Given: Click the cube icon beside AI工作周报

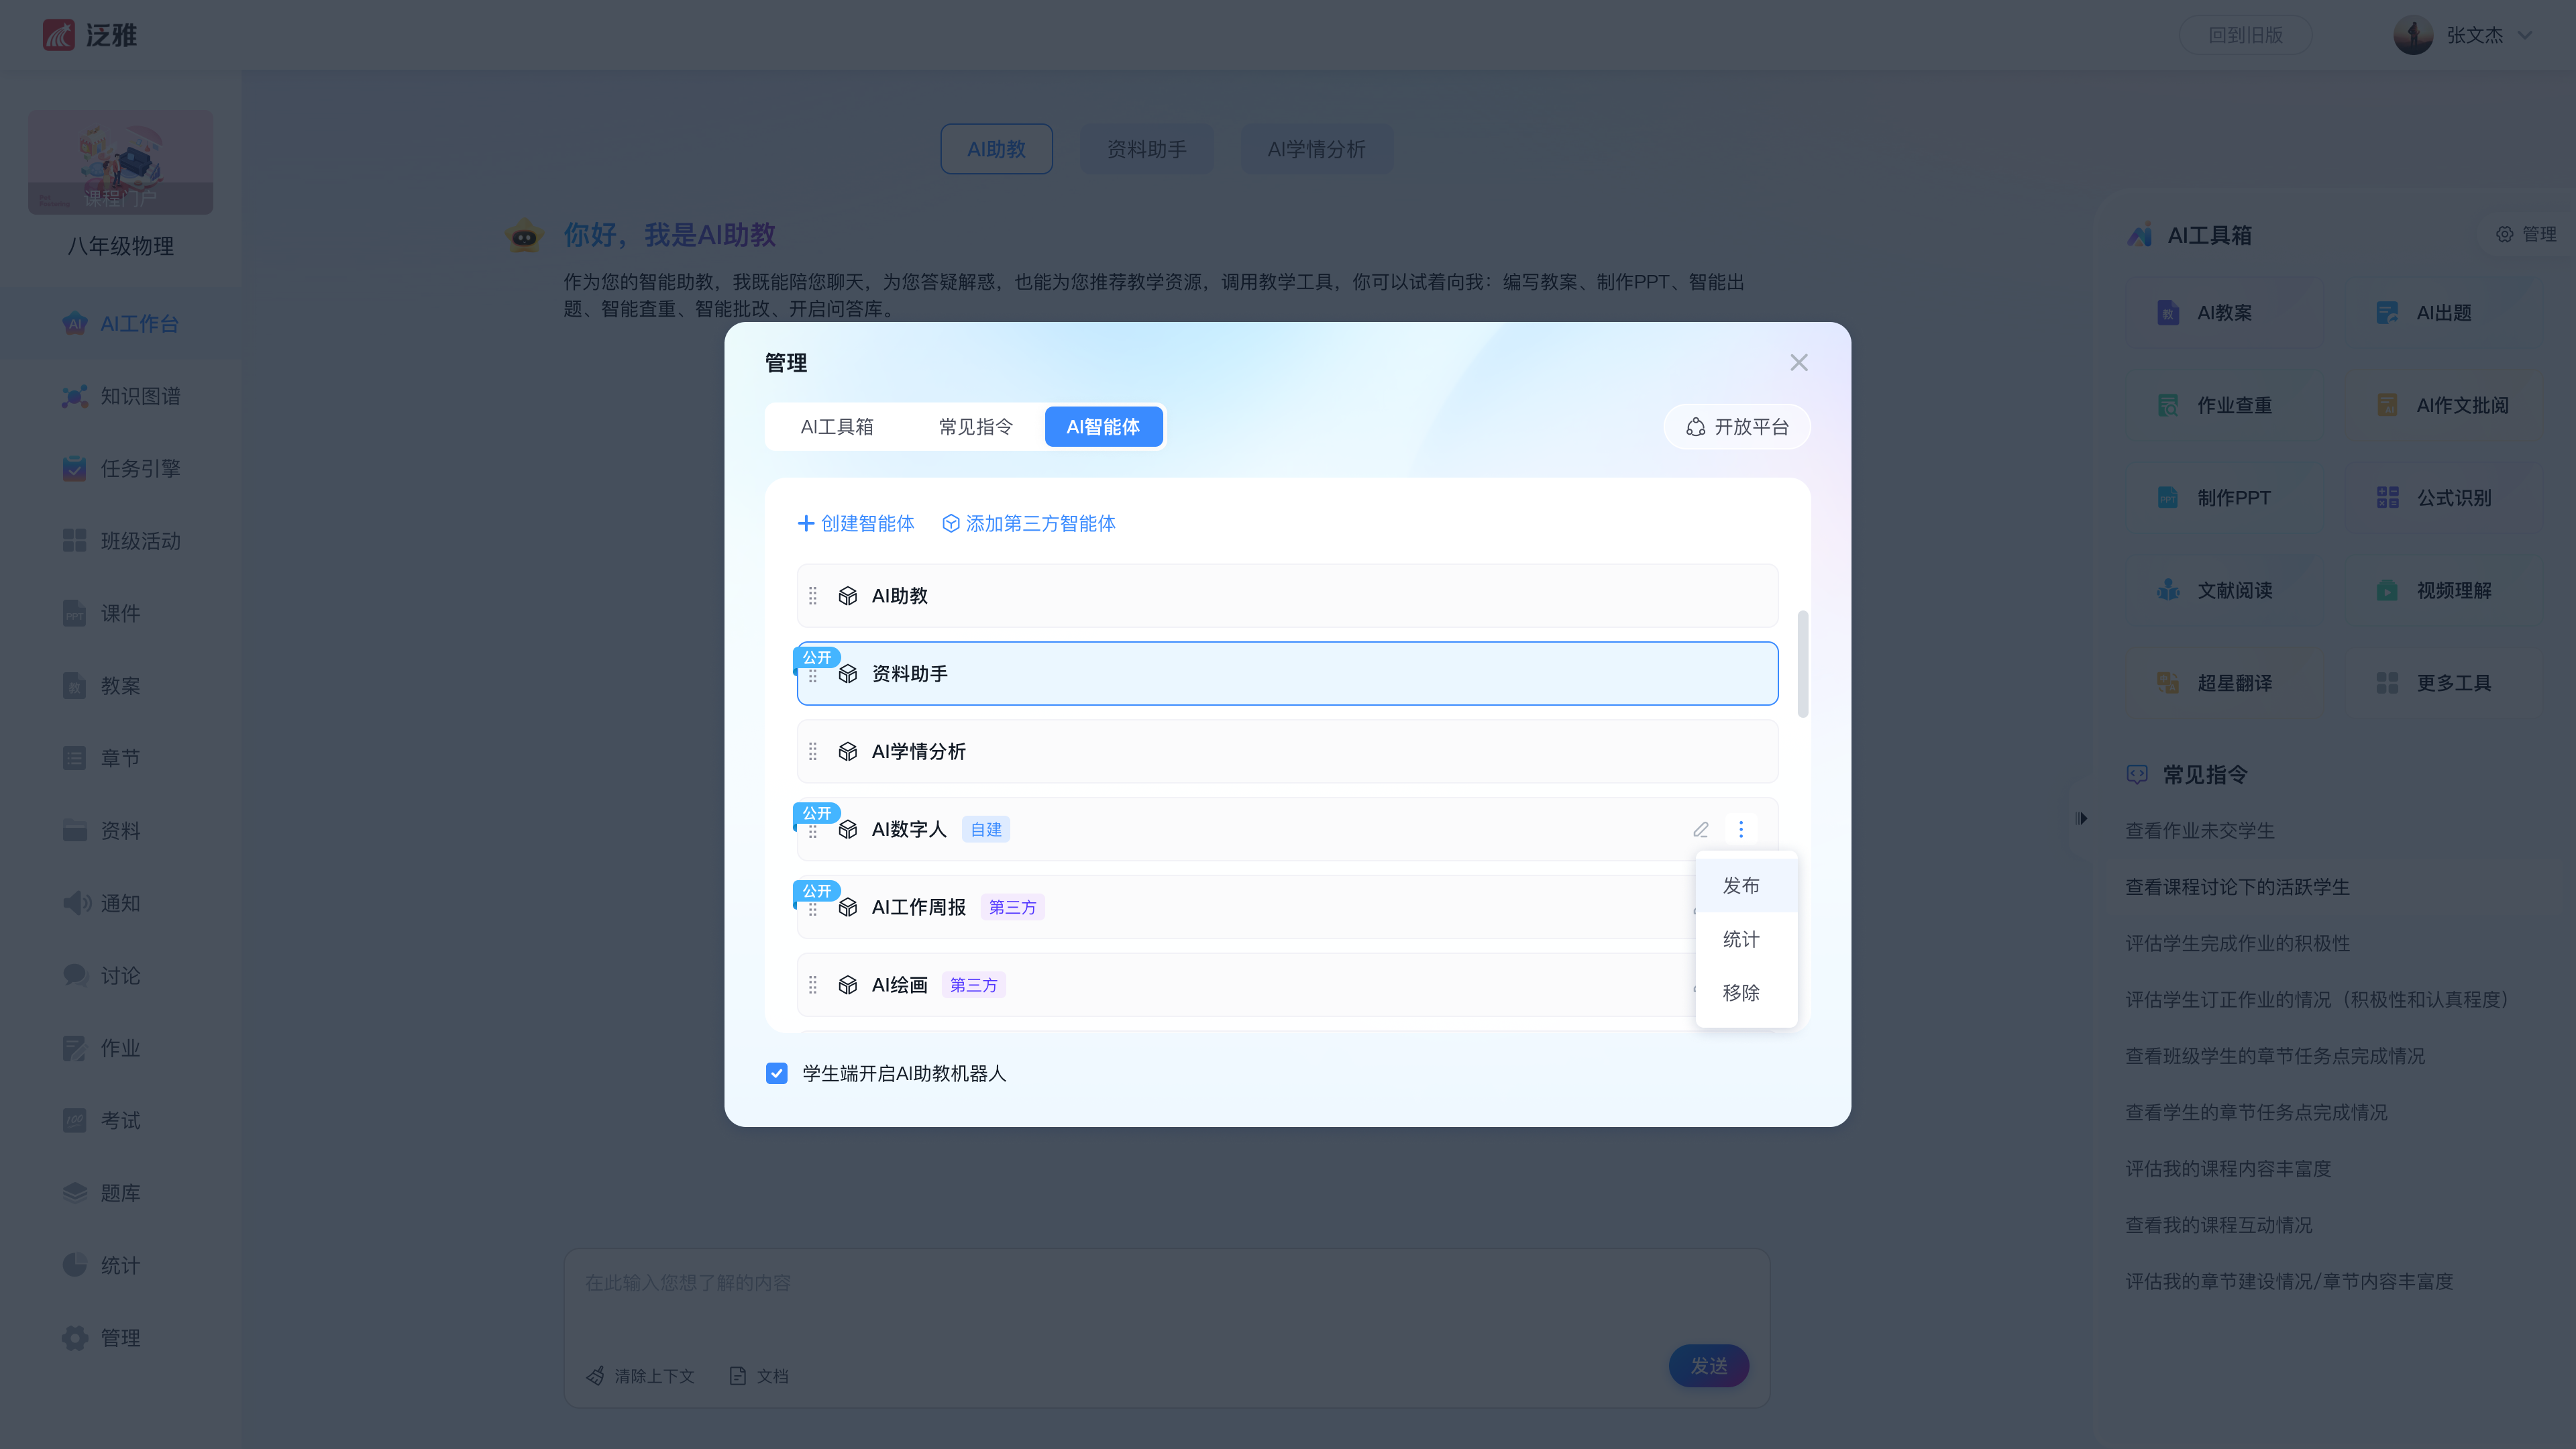Looking at the screenshot, I should (847, 907).
